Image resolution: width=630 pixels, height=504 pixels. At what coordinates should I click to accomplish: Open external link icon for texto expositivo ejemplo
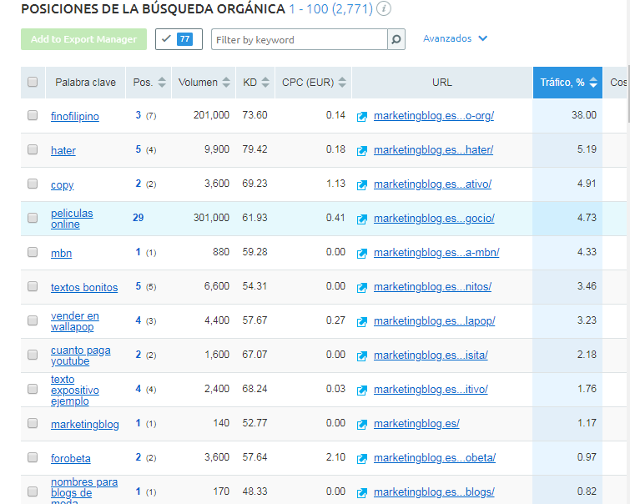[x=362, y=390]
